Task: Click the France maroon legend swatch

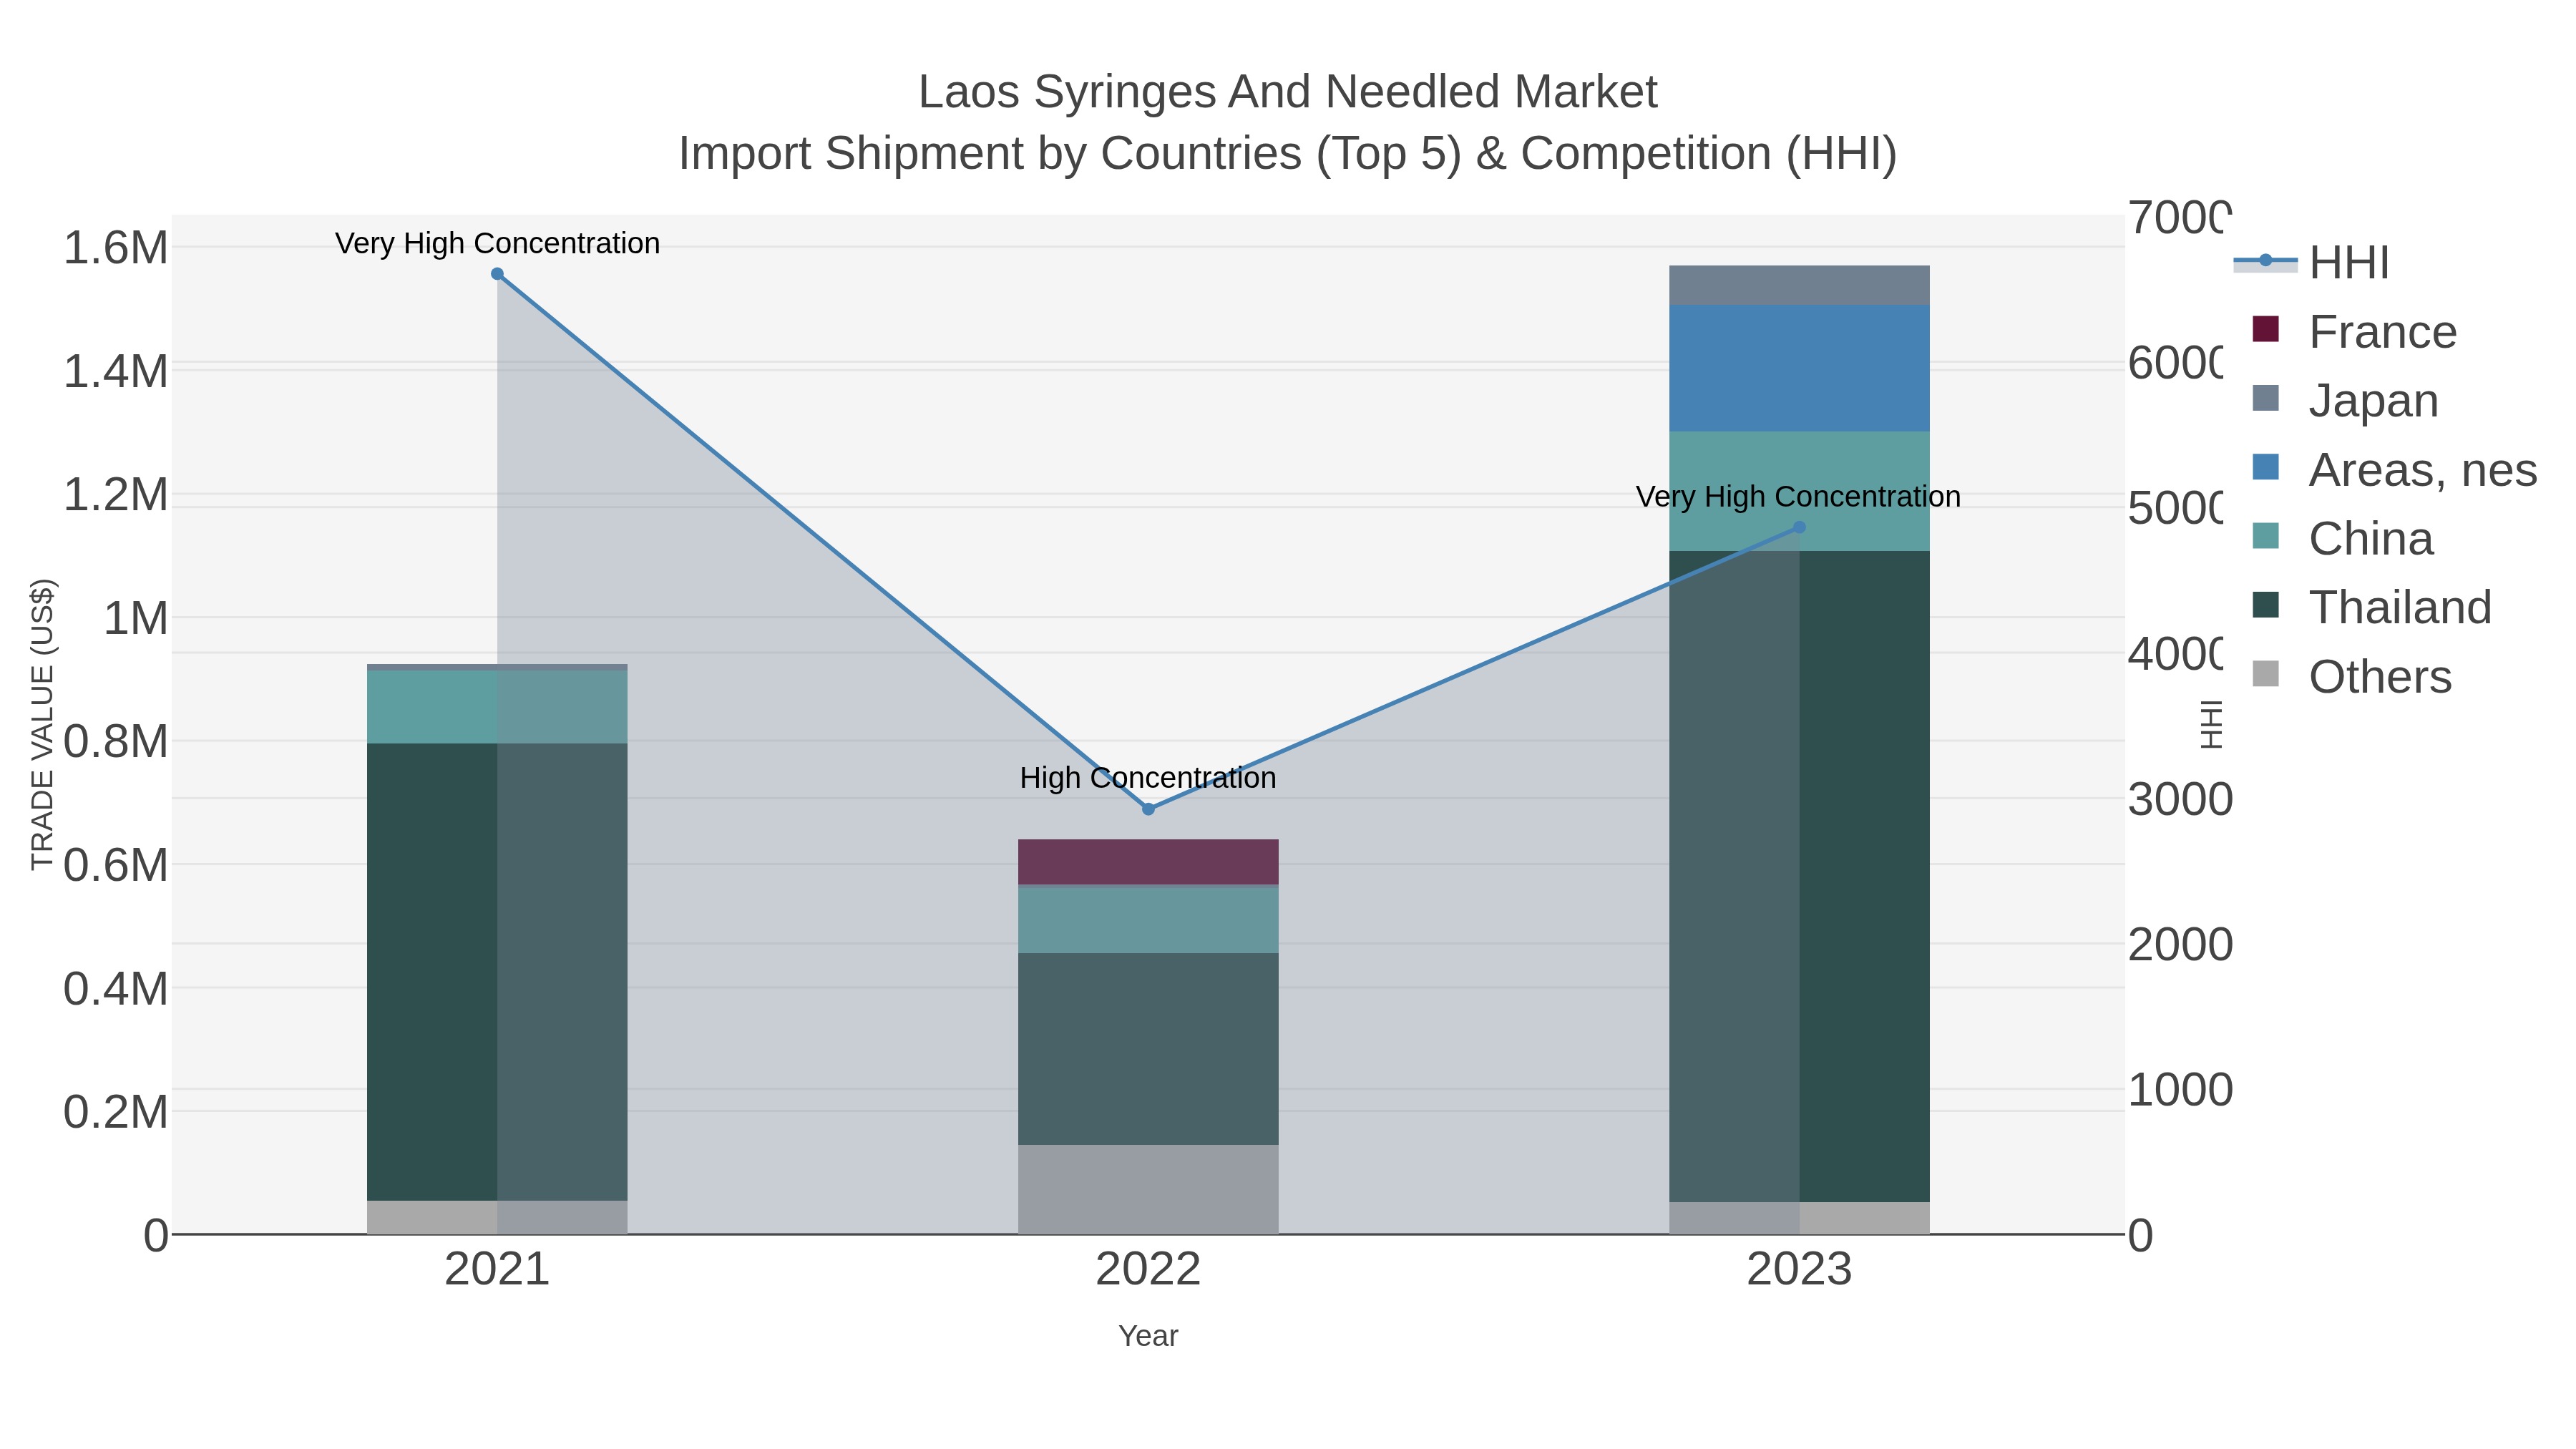Action: [2266, 329]
